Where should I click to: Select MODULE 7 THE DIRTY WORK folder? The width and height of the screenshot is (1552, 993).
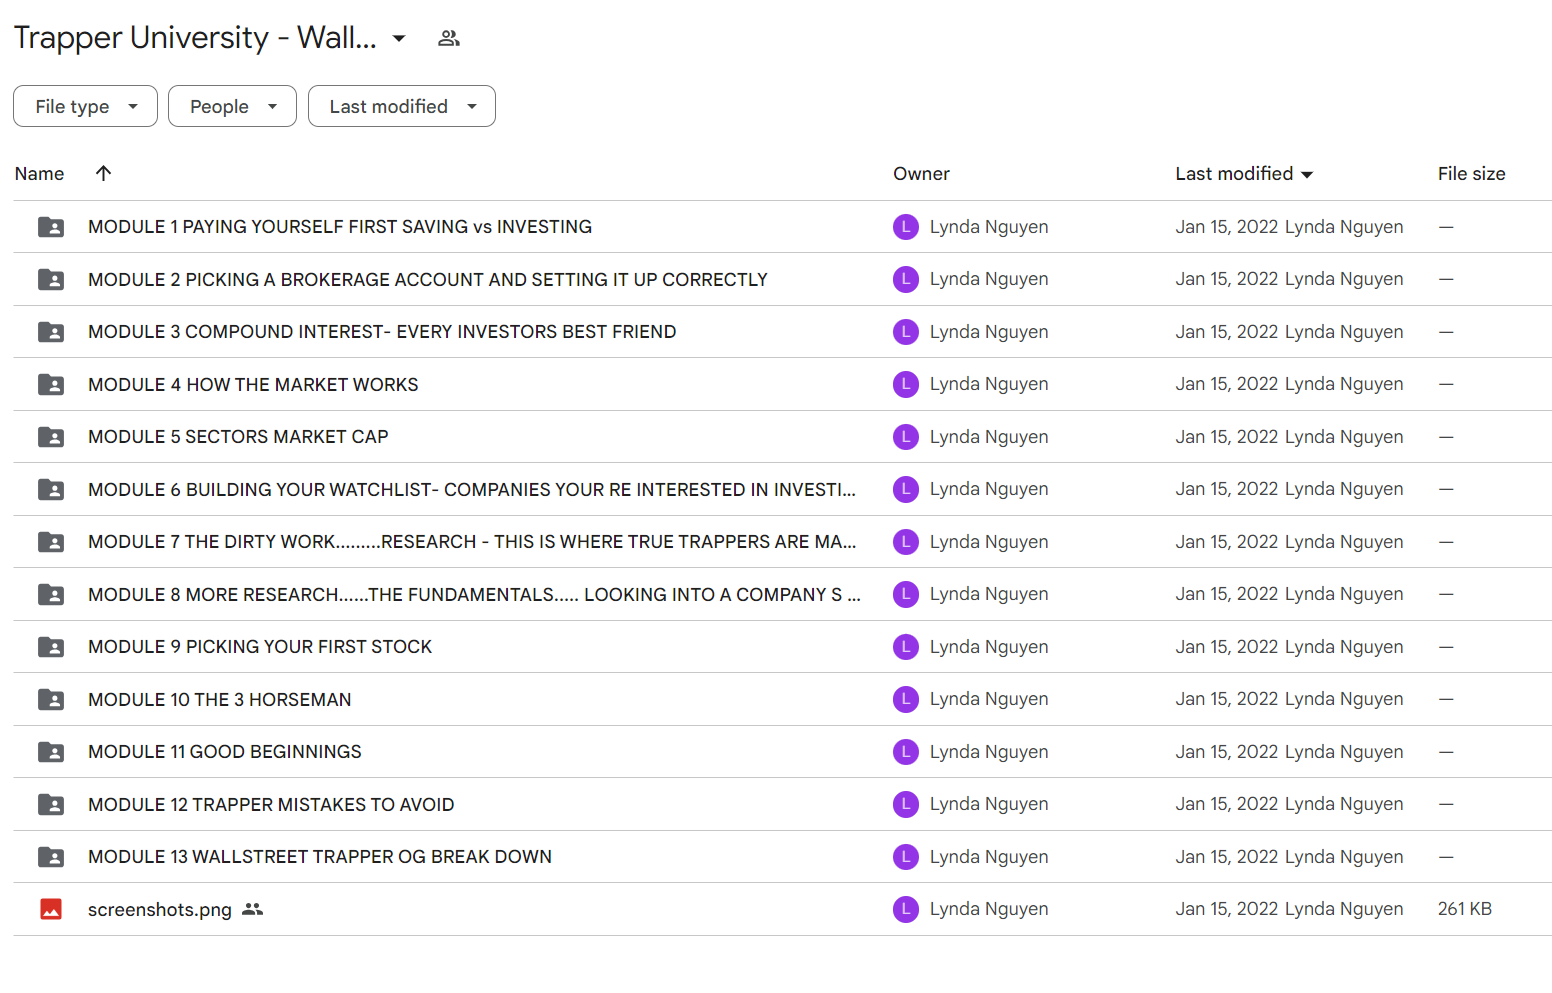(x=472, y=542)
